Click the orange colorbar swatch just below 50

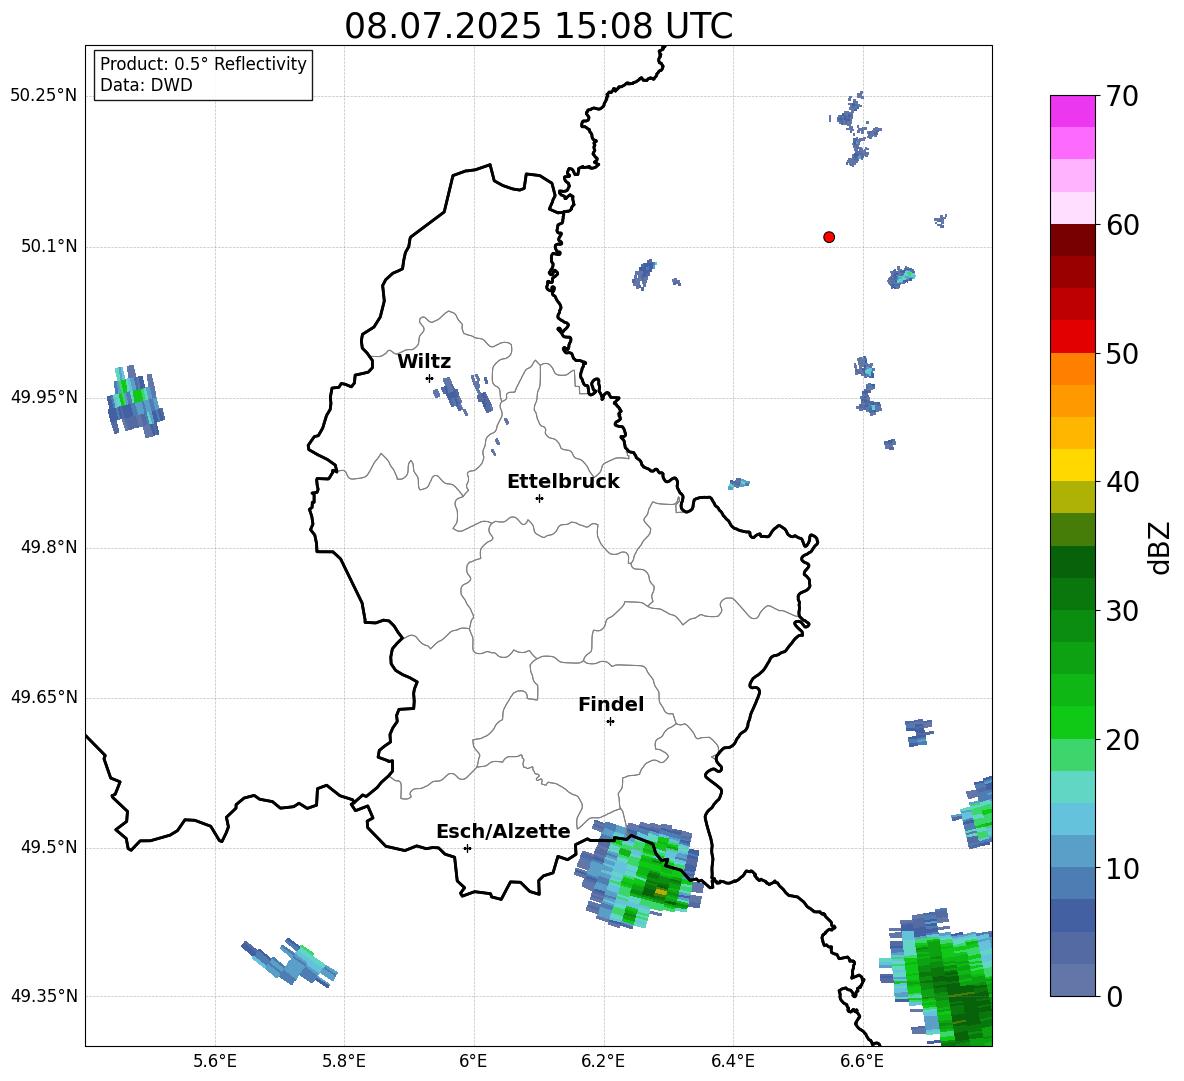click(1072, 369)
